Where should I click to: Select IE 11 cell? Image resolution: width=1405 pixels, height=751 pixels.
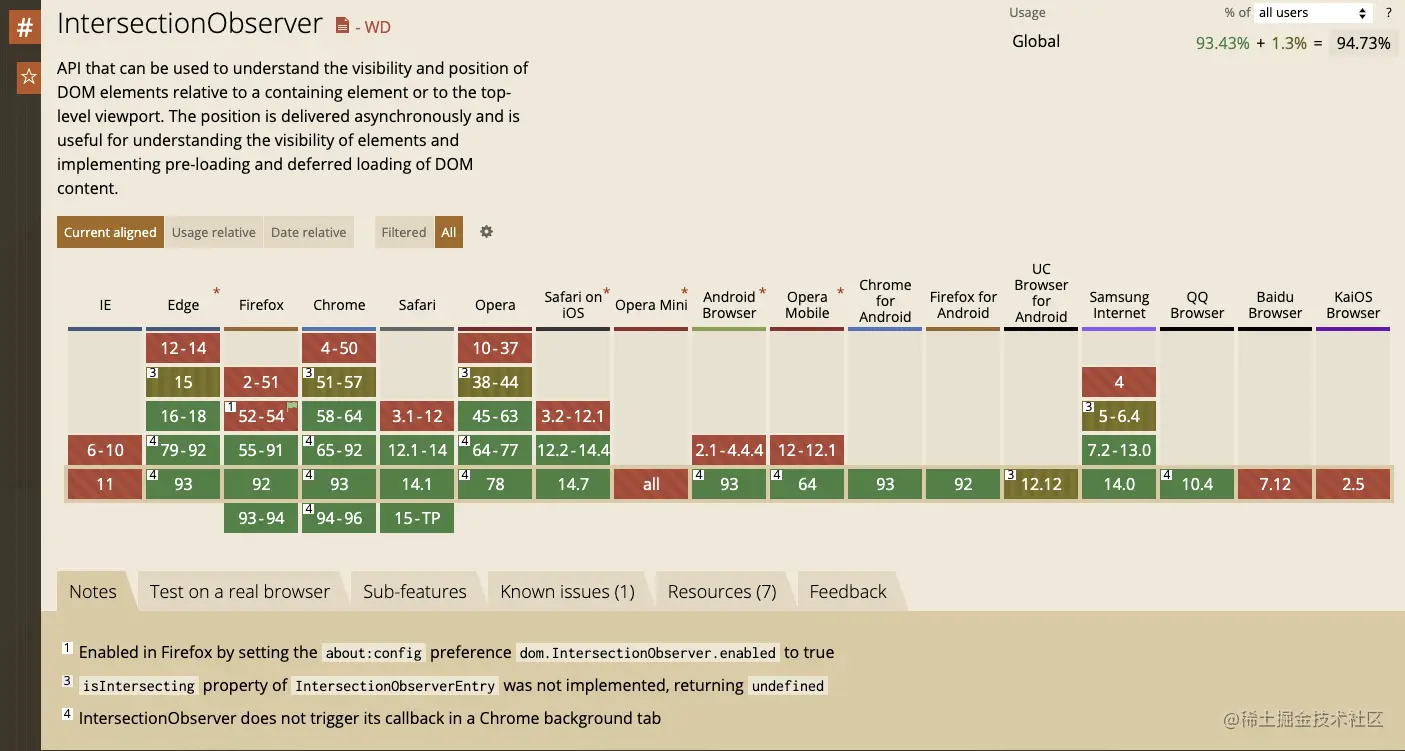coord(105,484)
